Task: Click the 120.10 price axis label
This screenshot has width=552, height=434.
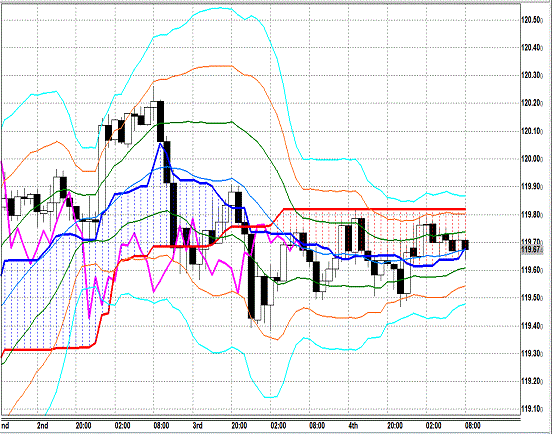Action: click(x=532, y=131)
